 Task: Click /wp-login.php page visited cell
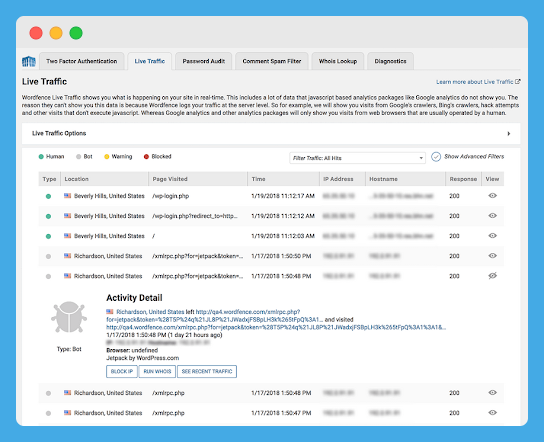(x=171, y=196)
